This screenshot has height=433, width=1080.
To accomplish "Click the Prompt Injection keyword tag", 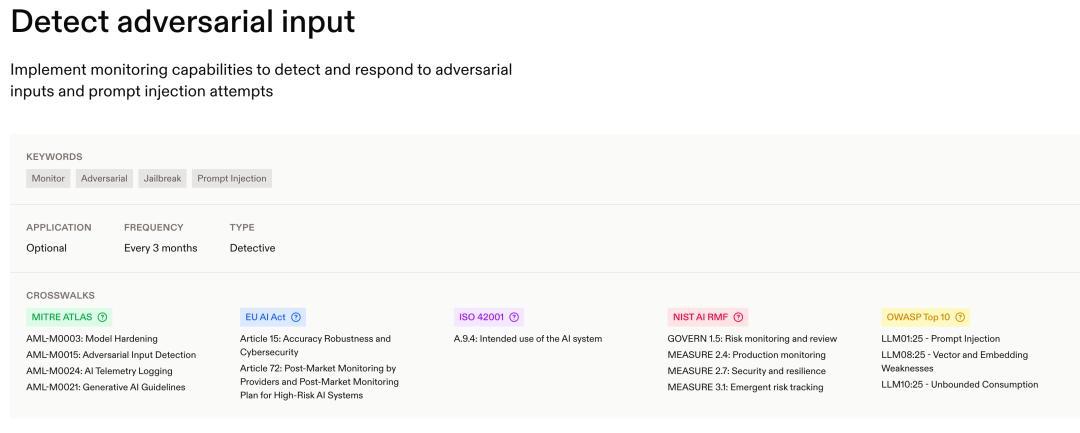I will [232, 178].
